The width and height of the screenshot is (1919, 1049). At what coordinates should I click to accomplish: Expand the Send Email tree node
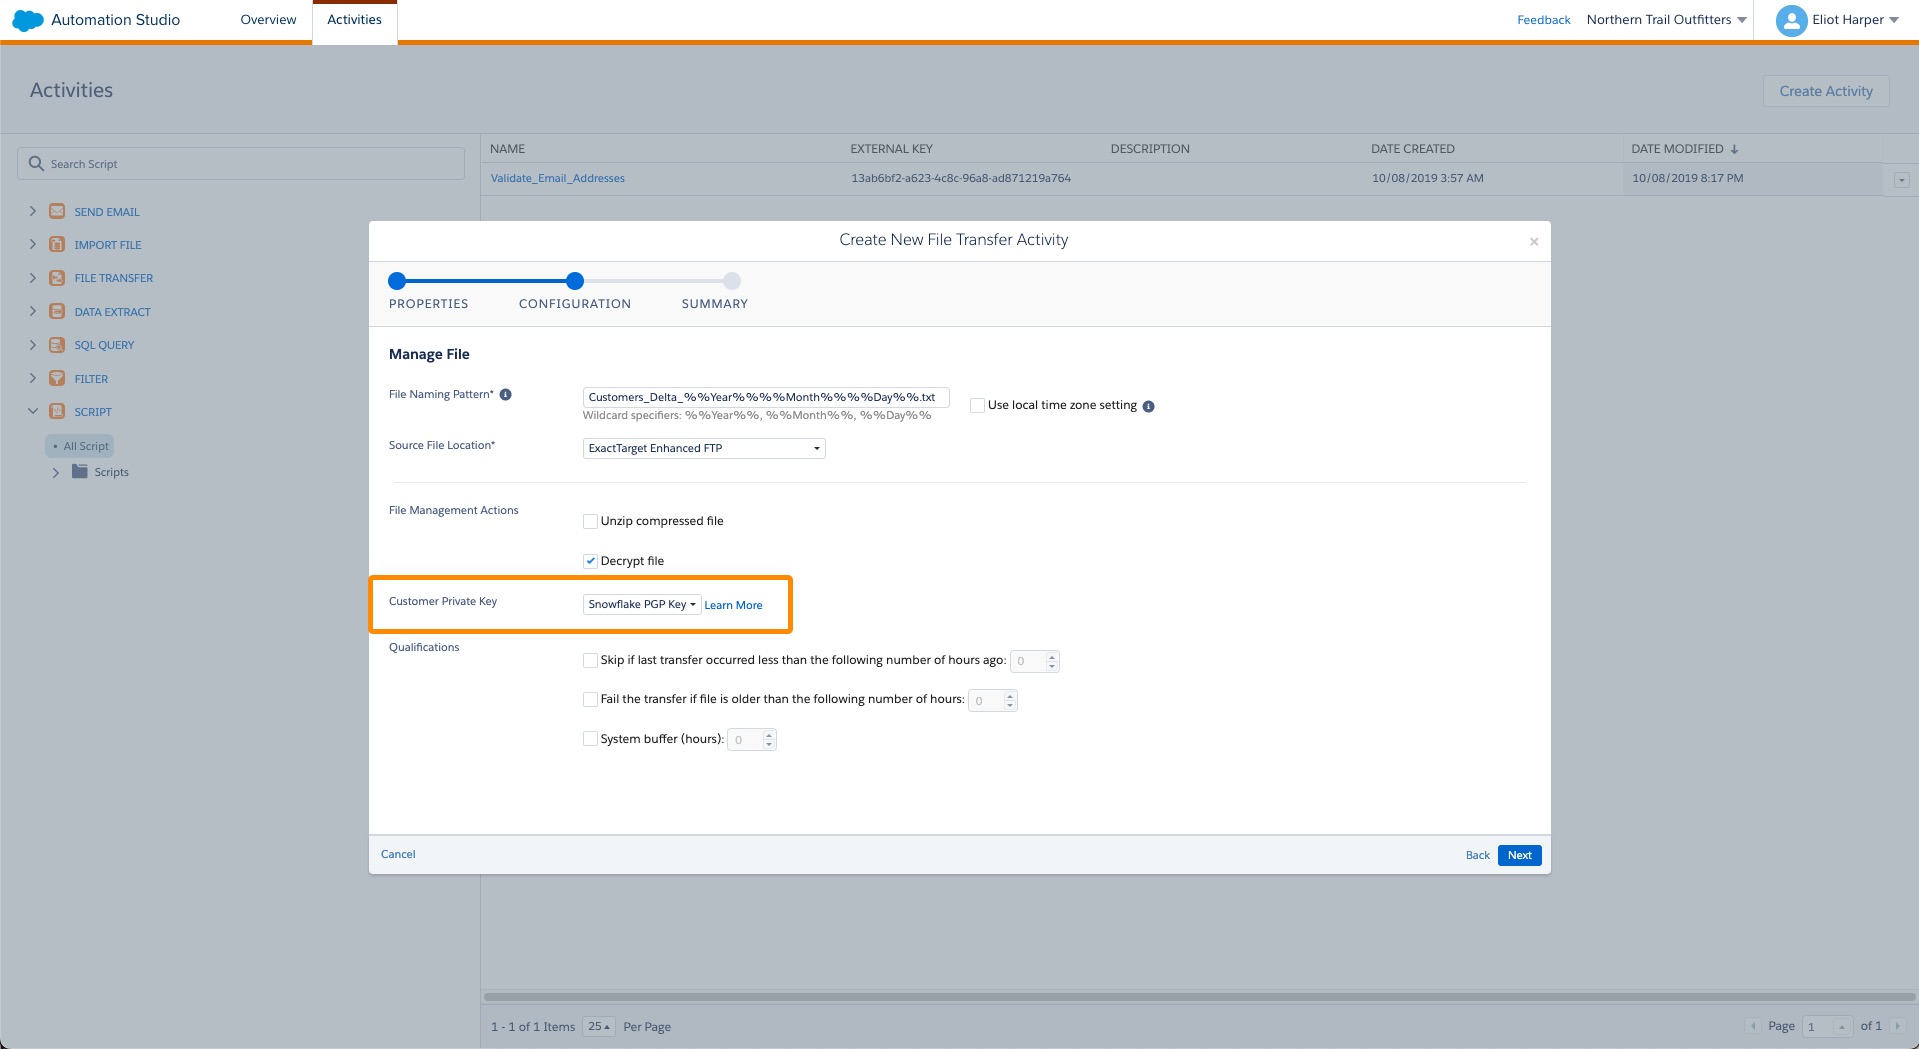click(32, 211)
